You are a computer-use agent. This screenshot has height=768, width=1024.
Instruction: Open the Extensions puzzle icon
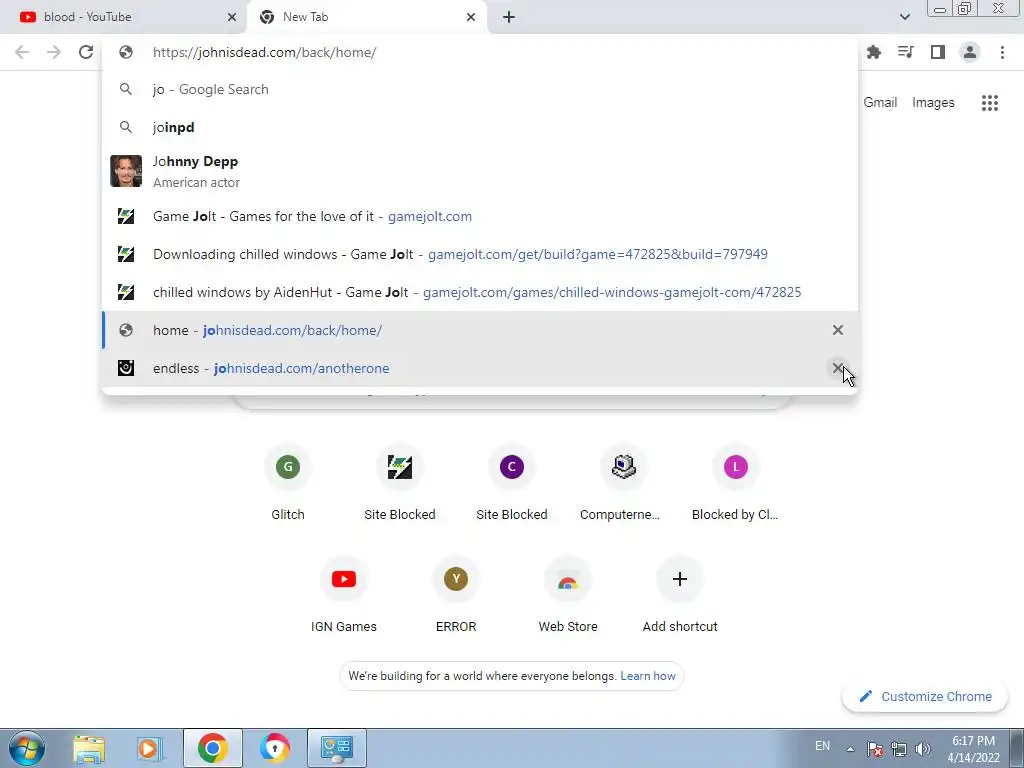tap(874, 52)
